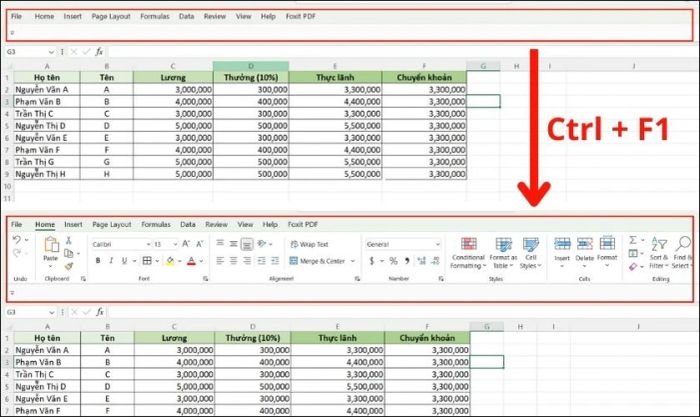Image resolution: width=700 pixels, height=417 pixels.
Task: Toggle Underline formatting
Action: point(124,261)
